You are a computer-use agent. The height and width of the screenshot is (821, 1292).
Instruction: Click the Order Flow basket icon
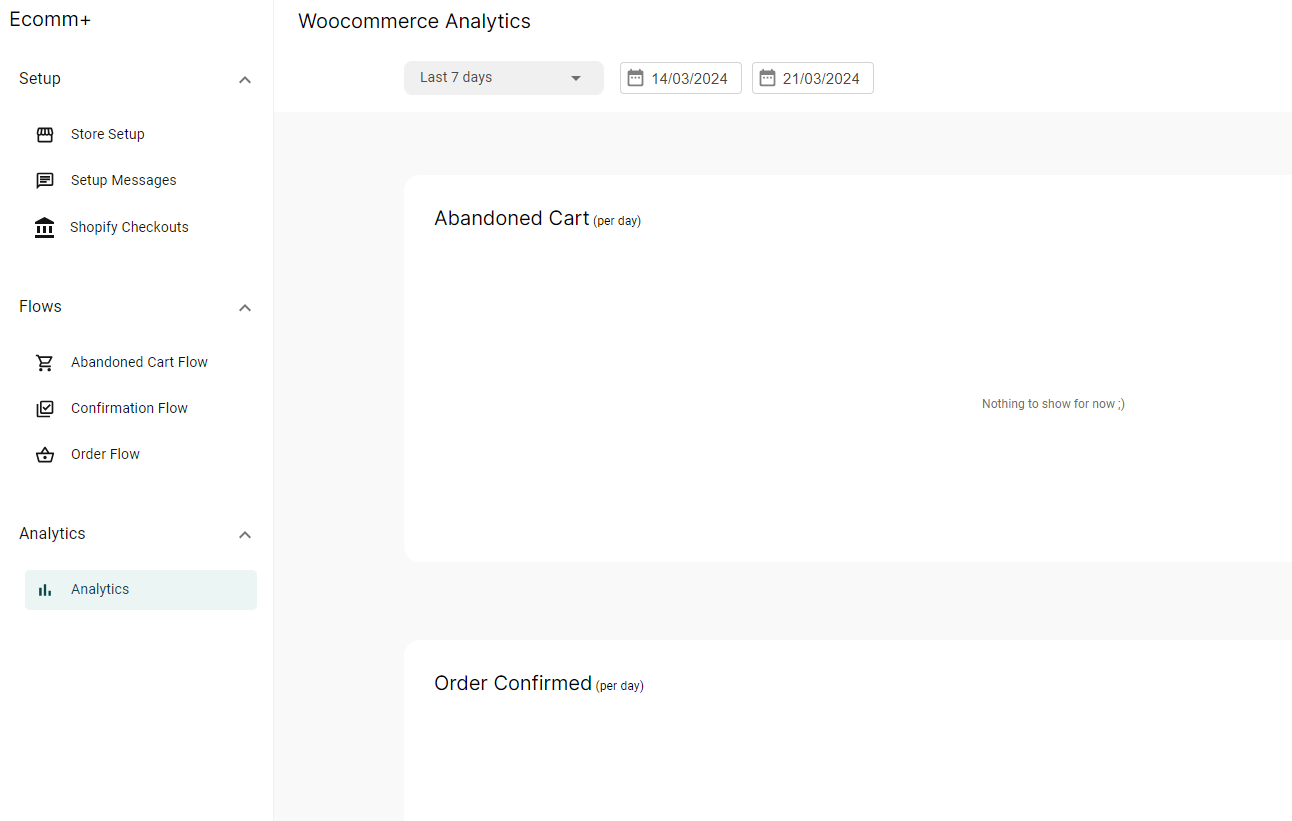click(45, 455)
